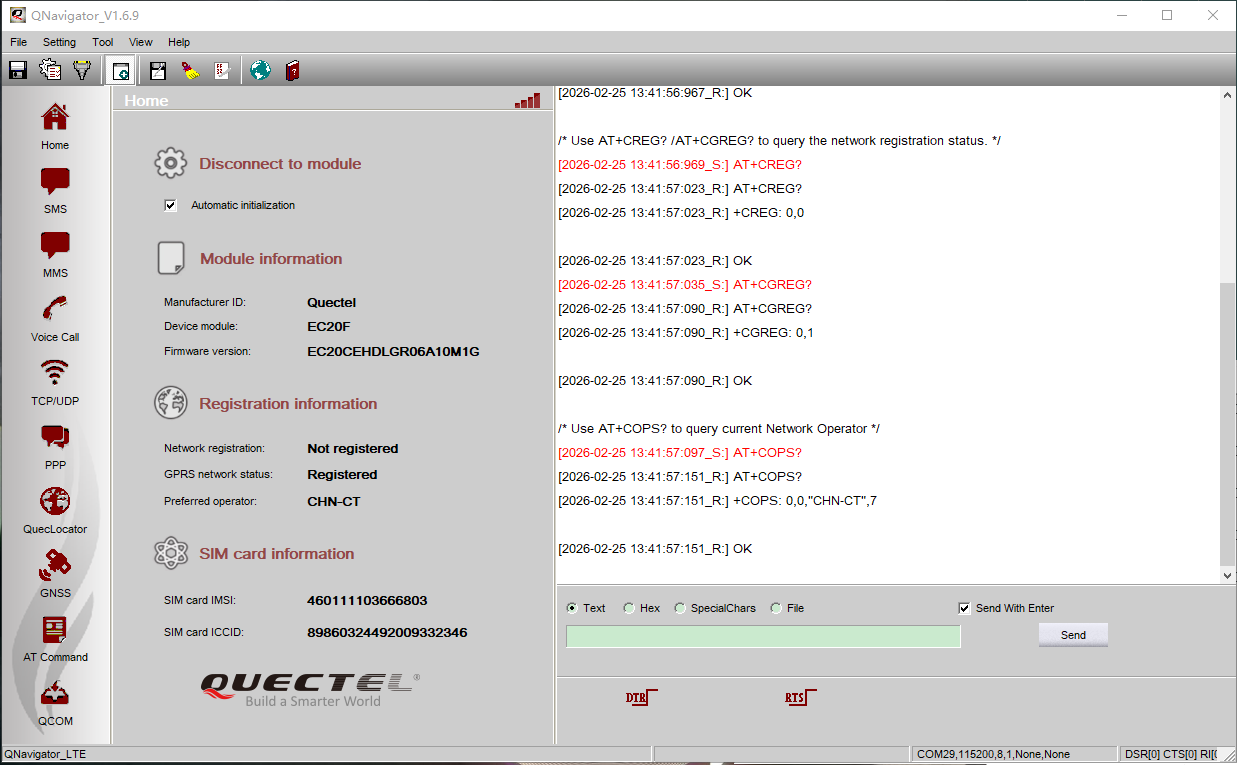Click the SIM card information atom icon
The width and height of the screenshot is (1237, 765).
pyautogui.click(x=171, y=553)
